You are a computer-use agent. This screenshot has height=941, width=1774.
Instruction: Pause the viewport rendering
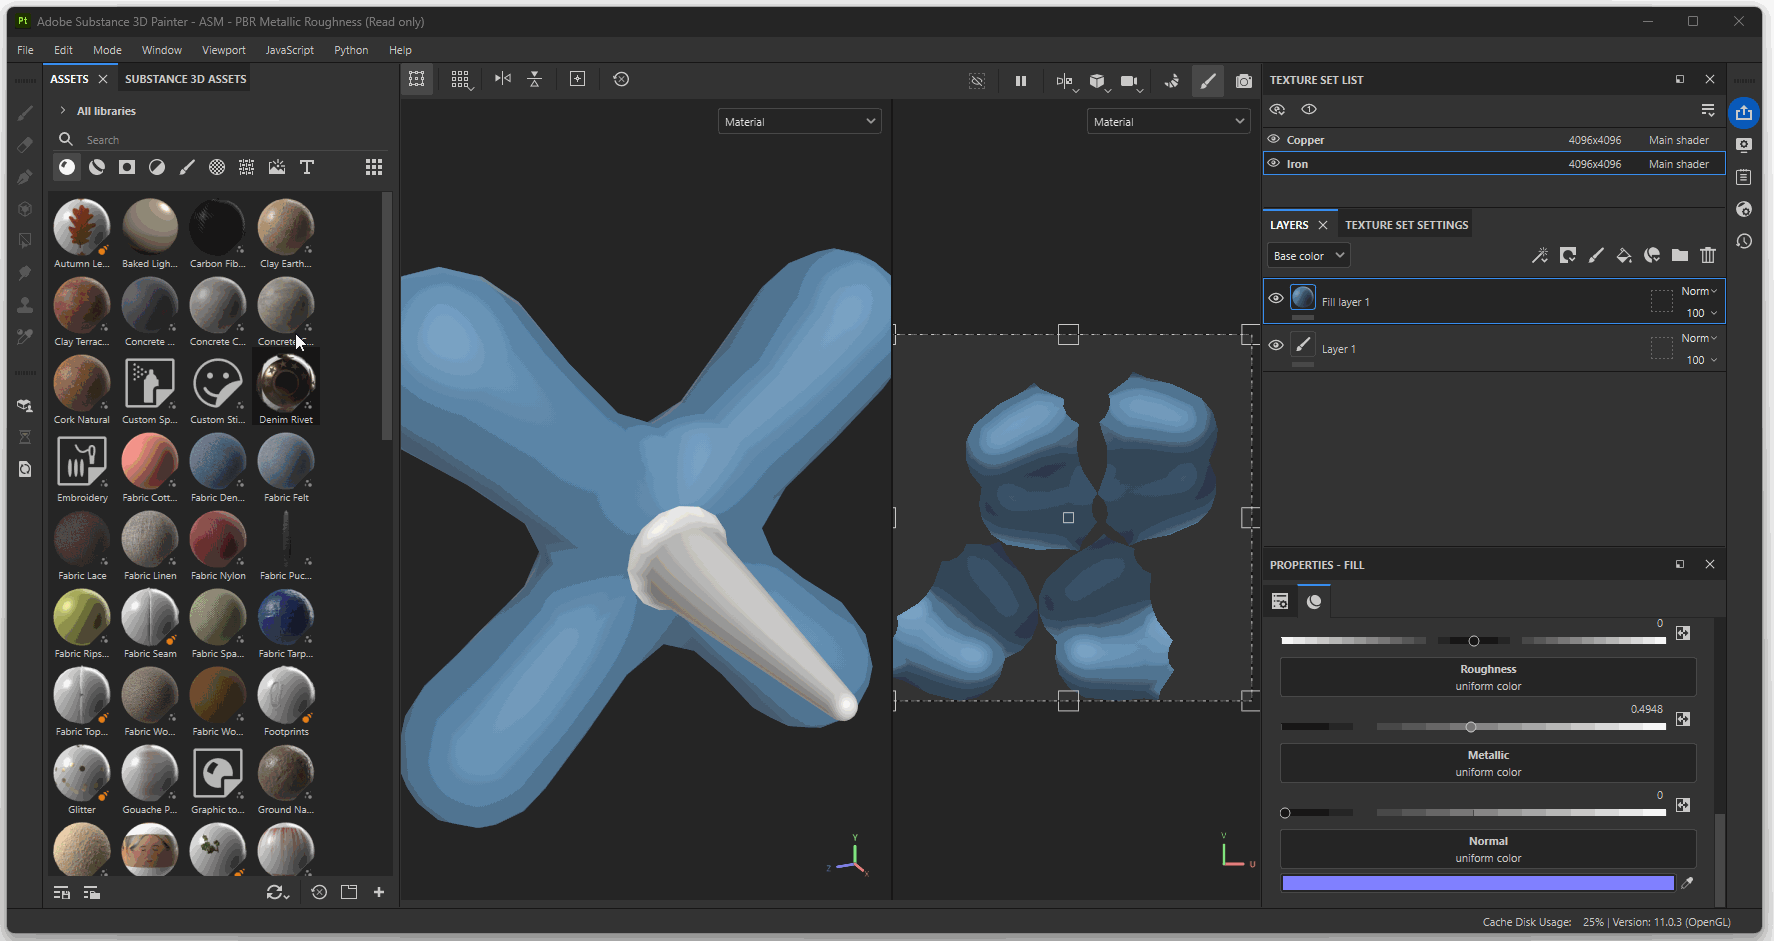1021,81
